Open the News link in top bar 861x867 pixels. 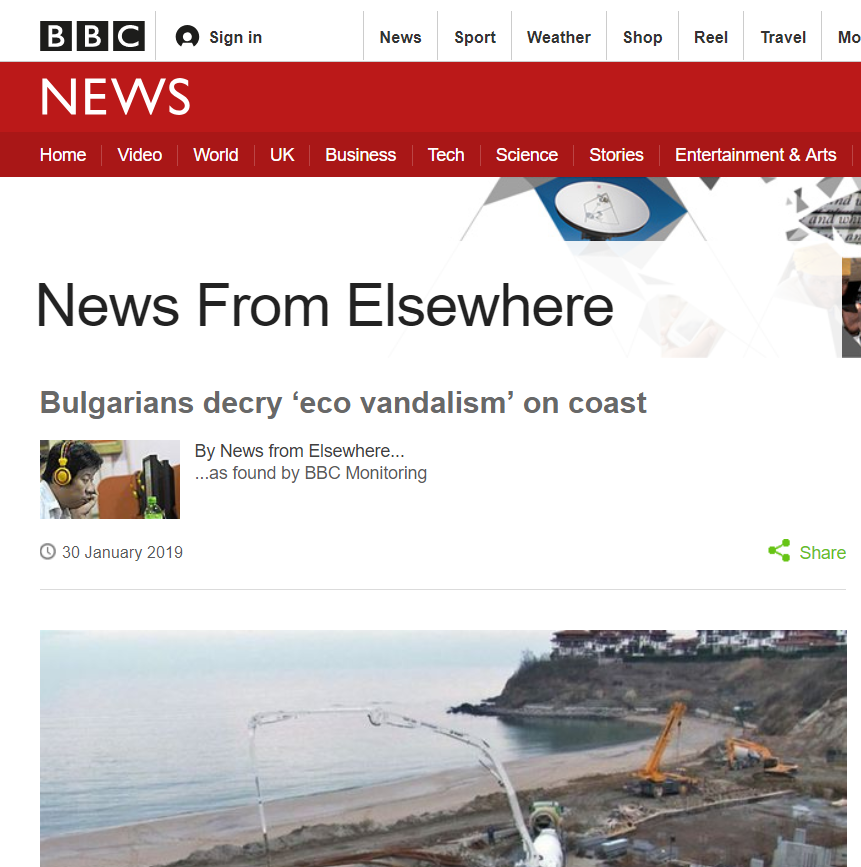[x=400, y=37]
